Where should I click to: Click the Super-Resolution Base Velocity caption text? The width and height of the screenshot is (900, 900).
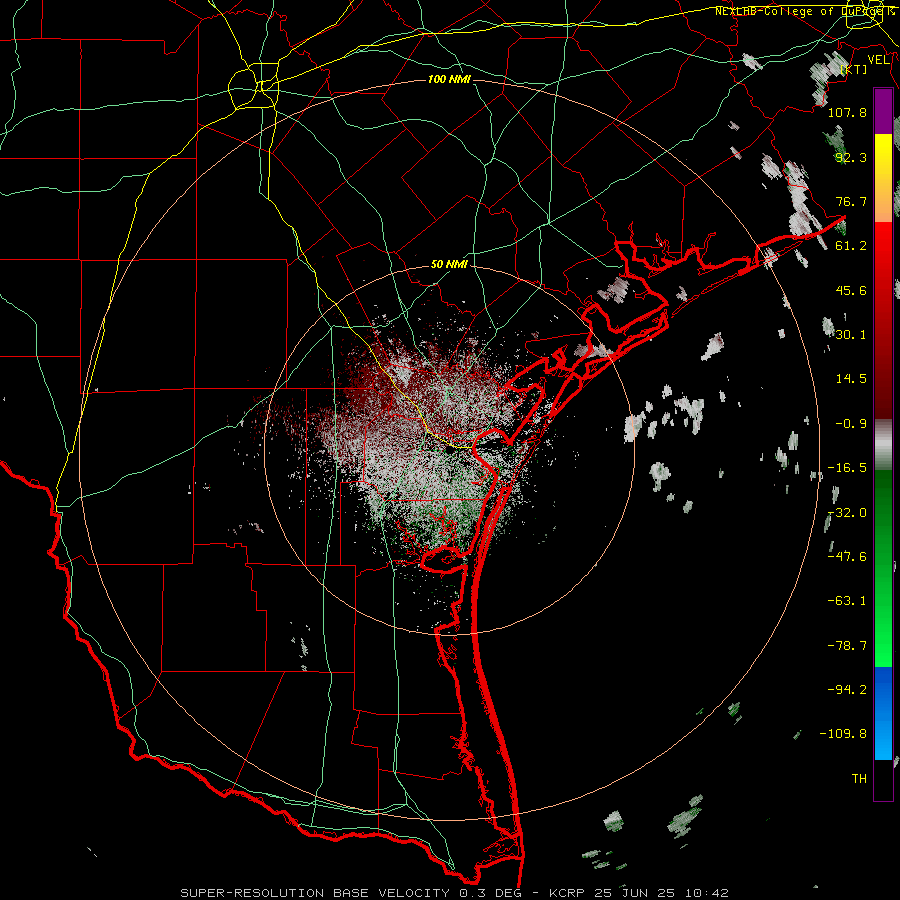tap(455, 893)
